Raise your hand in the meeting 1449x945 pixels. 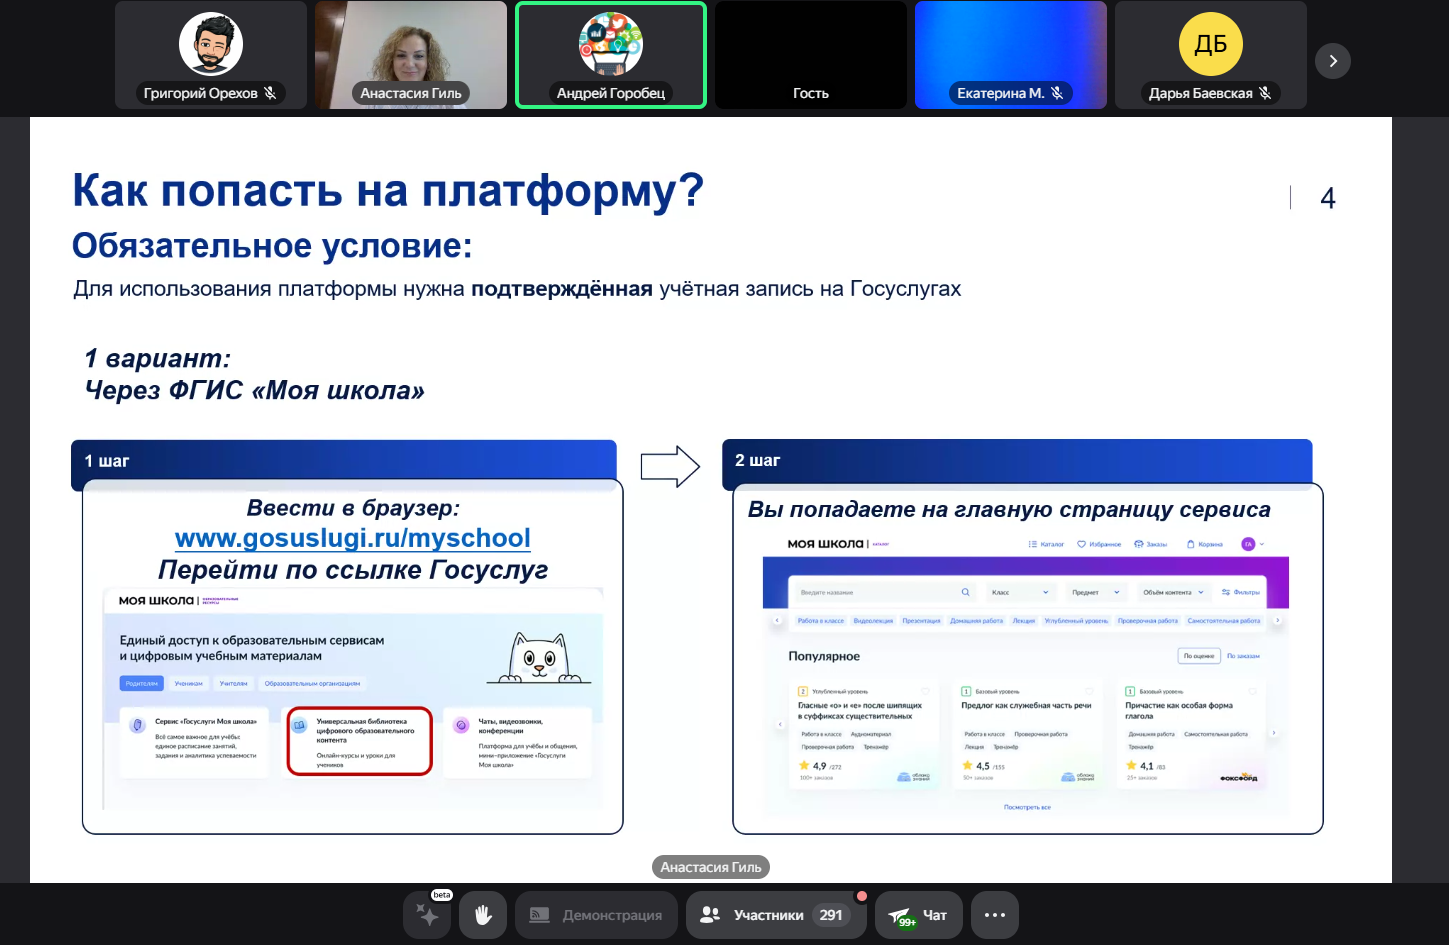[x=483, y=915]
